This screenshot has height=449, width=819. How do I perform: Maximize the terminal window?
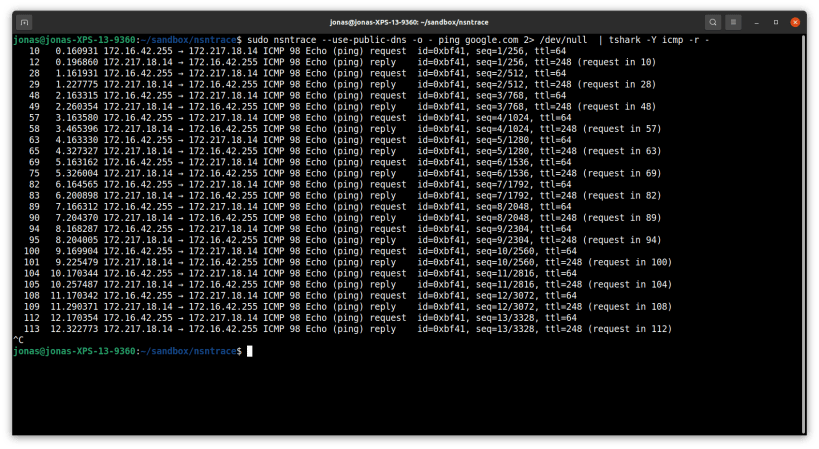point(776,22)
